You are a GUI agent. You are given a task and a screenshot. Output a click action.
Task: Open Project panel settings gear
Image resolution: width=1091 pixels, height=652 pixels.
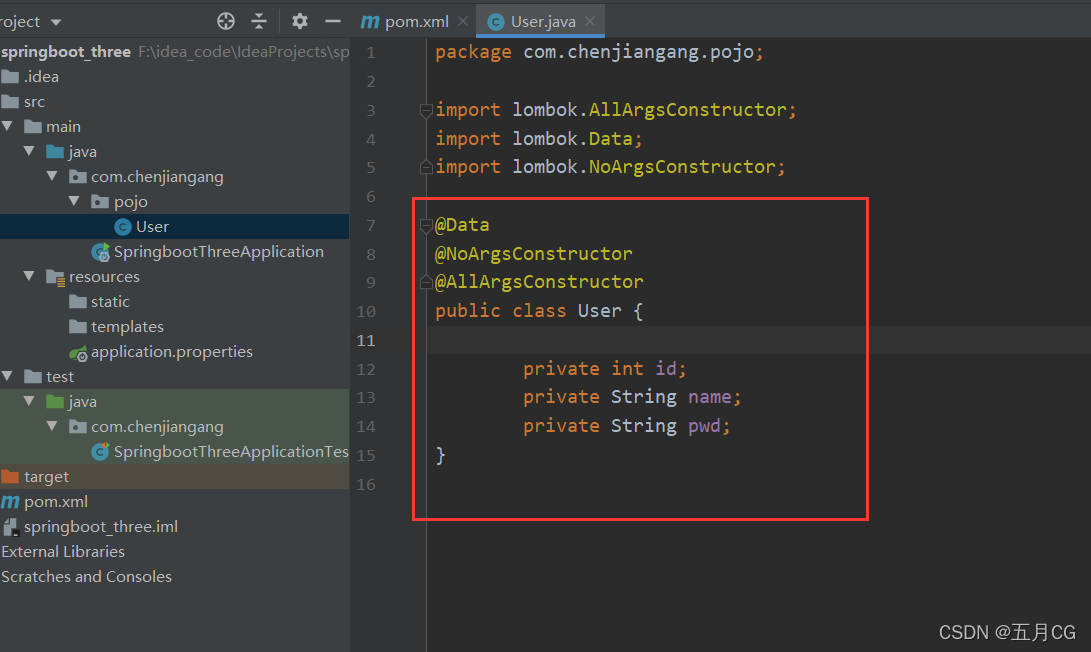click(300, 22)
